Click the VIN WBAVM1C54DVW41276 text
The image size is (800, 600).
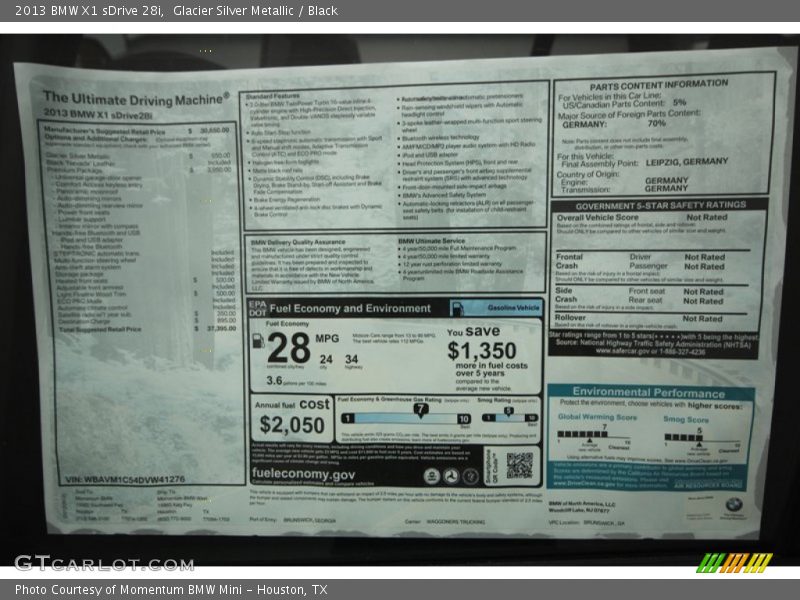point(125,480)
